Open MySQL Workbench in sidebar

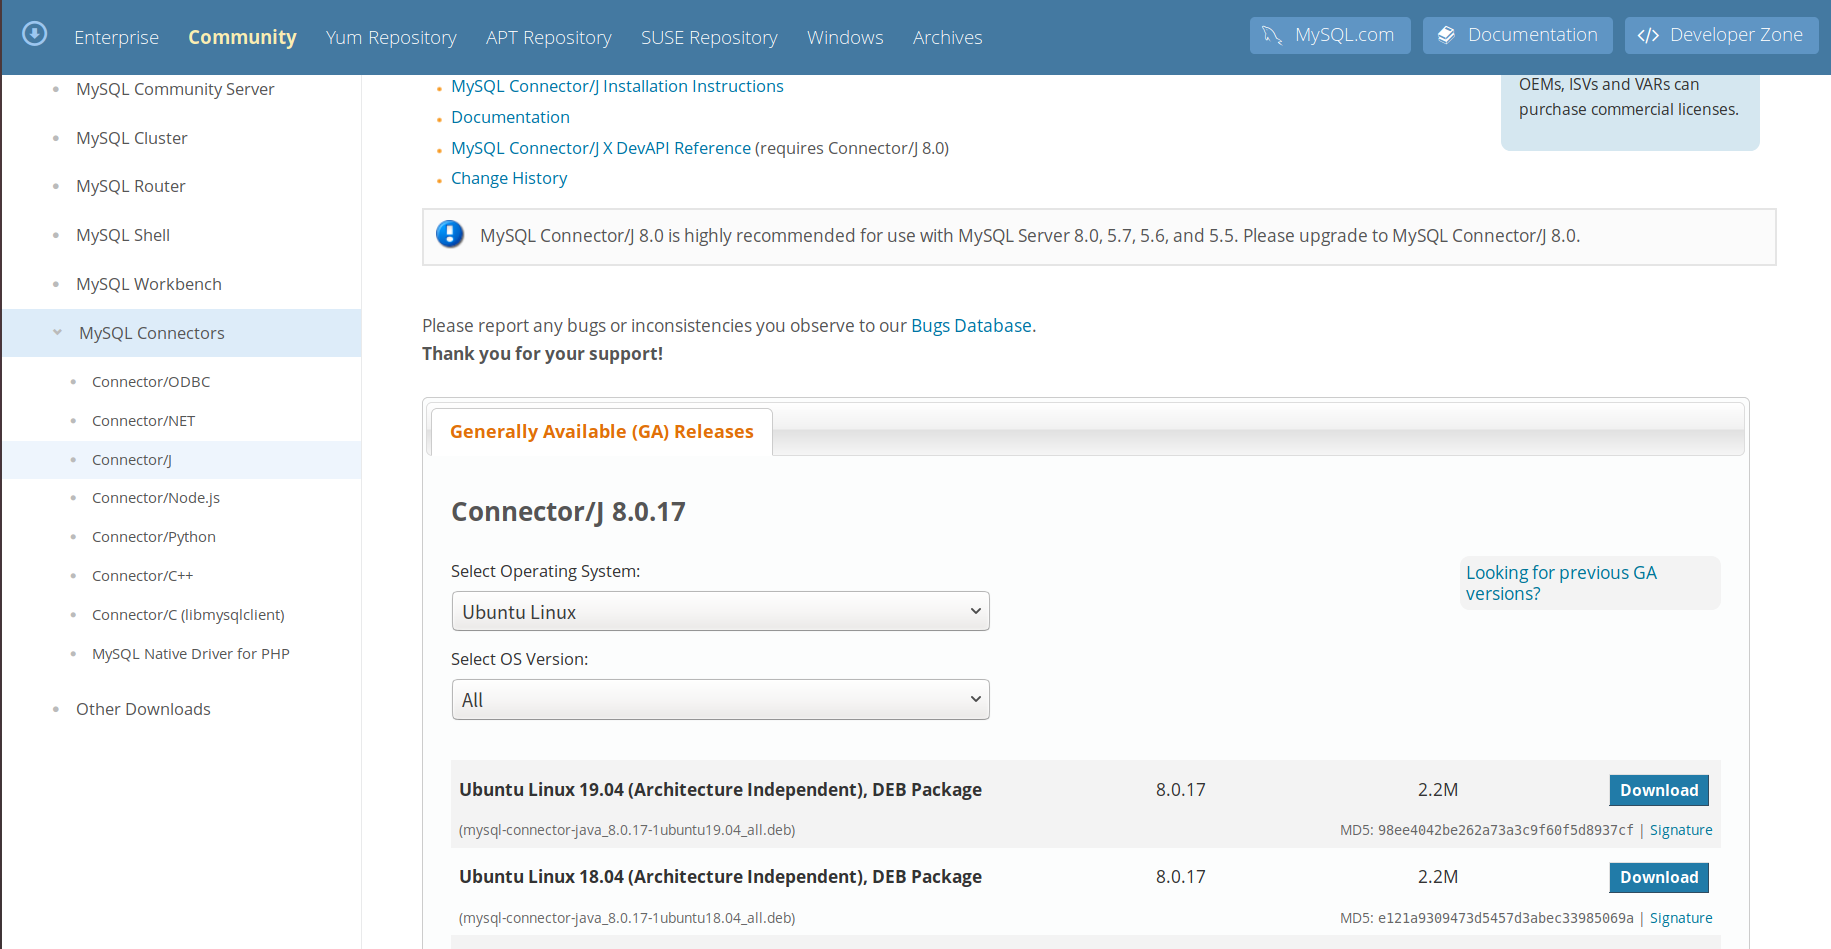tap(149, 284)
